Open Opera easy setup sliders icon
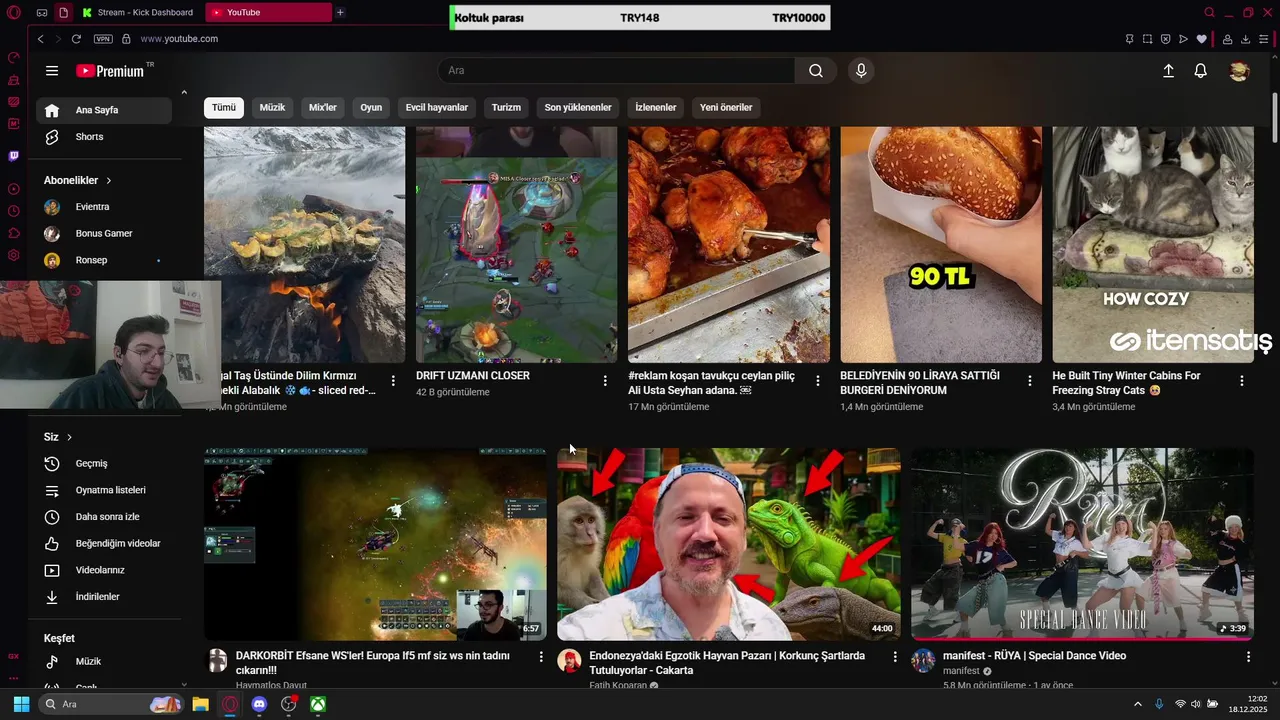 1263,39
